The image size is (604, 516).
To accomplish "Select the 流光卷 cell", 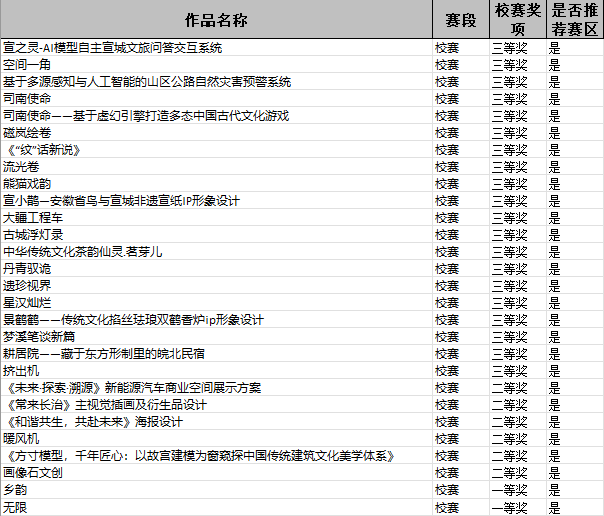I will point(20,167).
